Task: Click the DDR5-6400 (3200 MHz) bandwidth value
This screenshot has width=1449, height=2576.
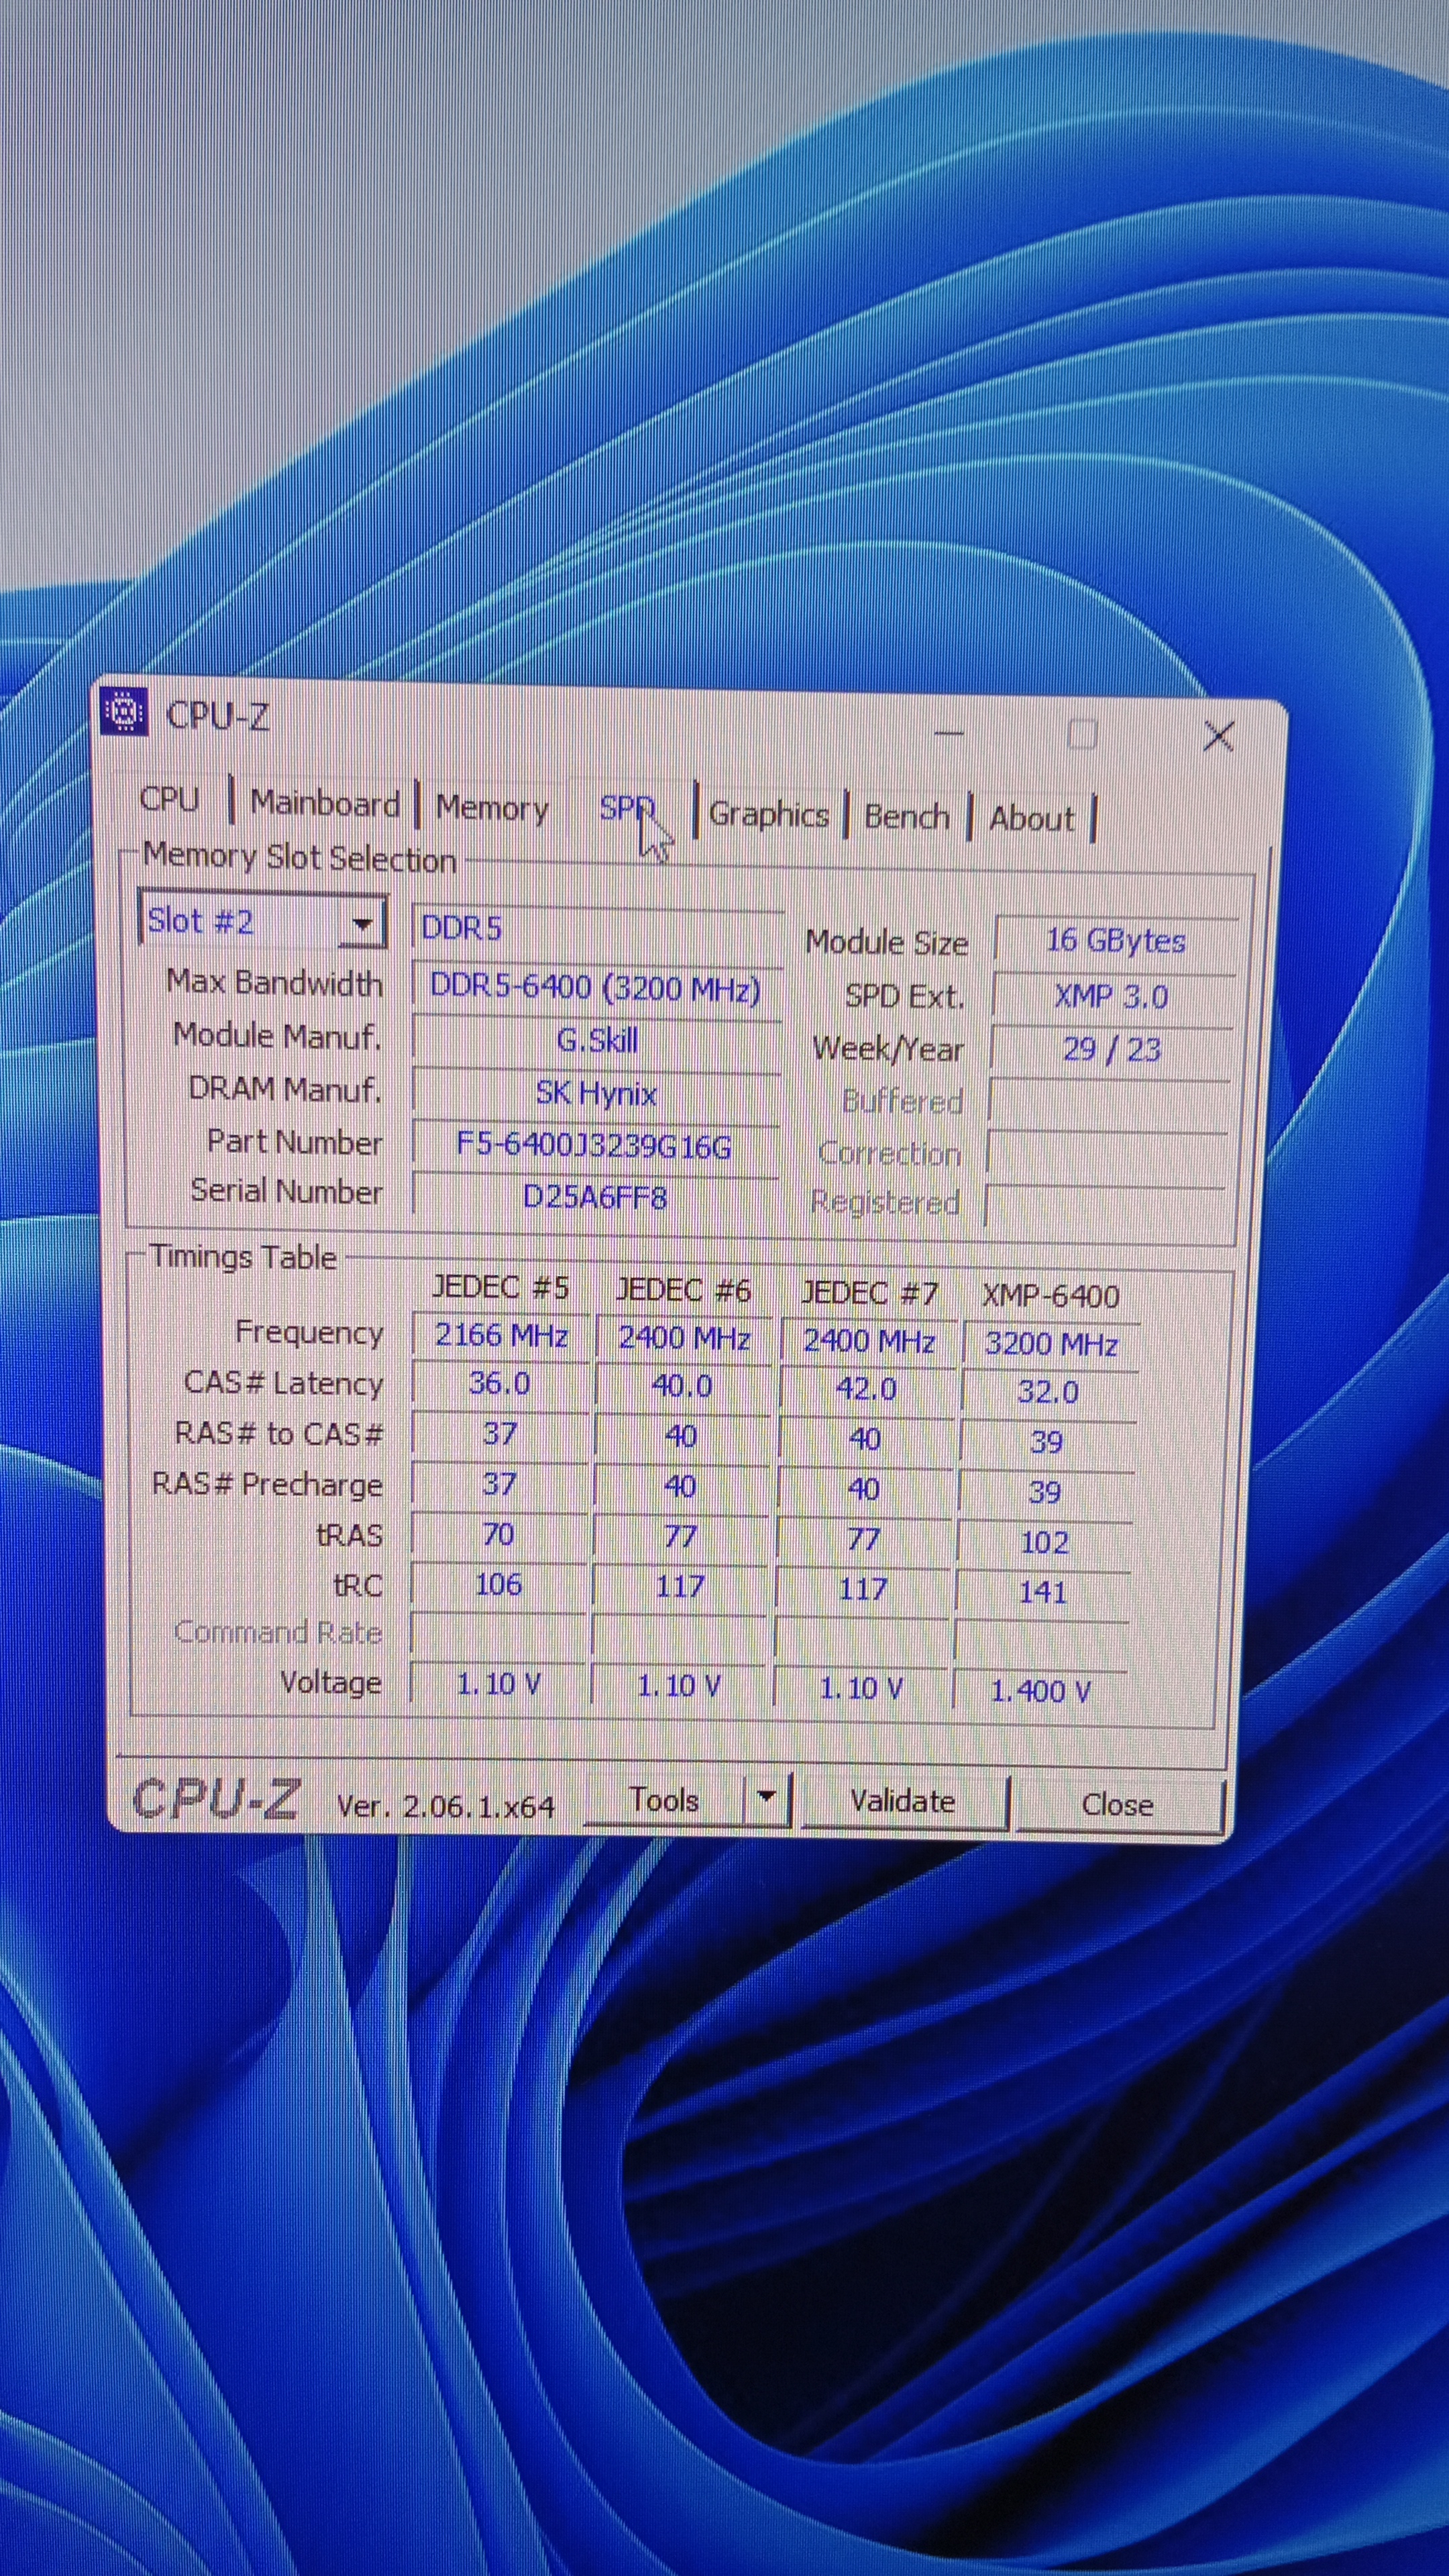Action: (x=596, y=988)
